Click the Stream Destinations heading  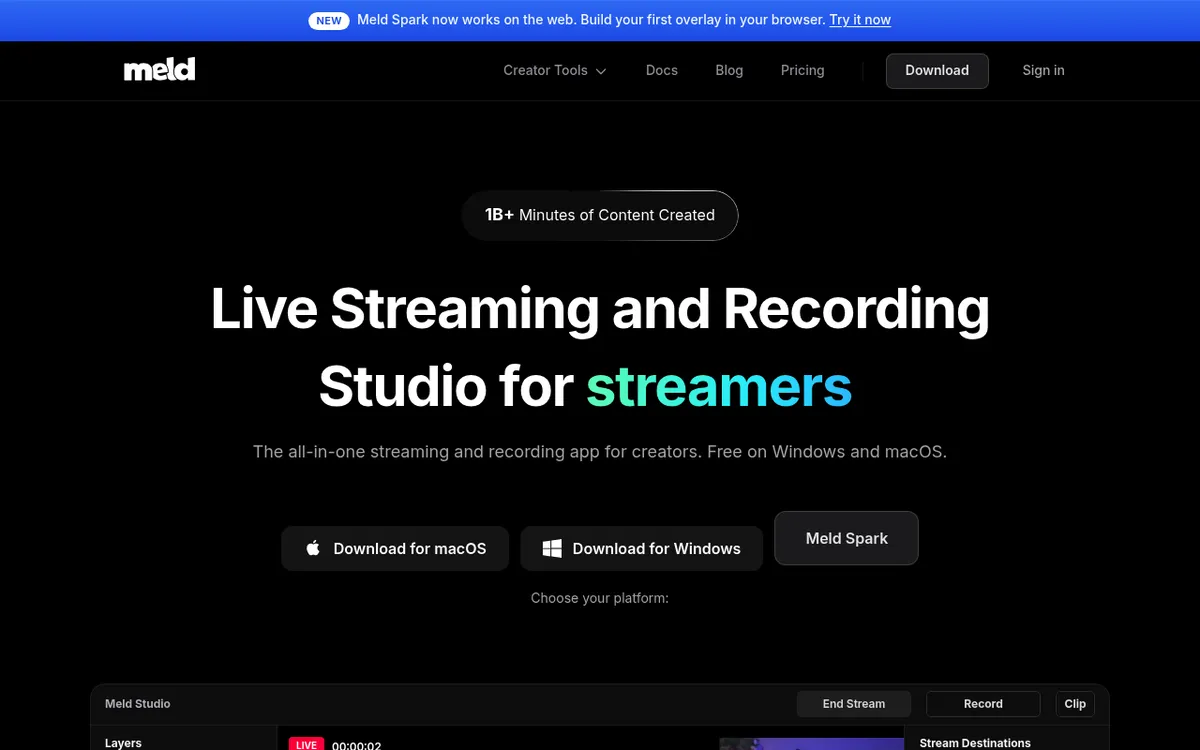point(975,743)
